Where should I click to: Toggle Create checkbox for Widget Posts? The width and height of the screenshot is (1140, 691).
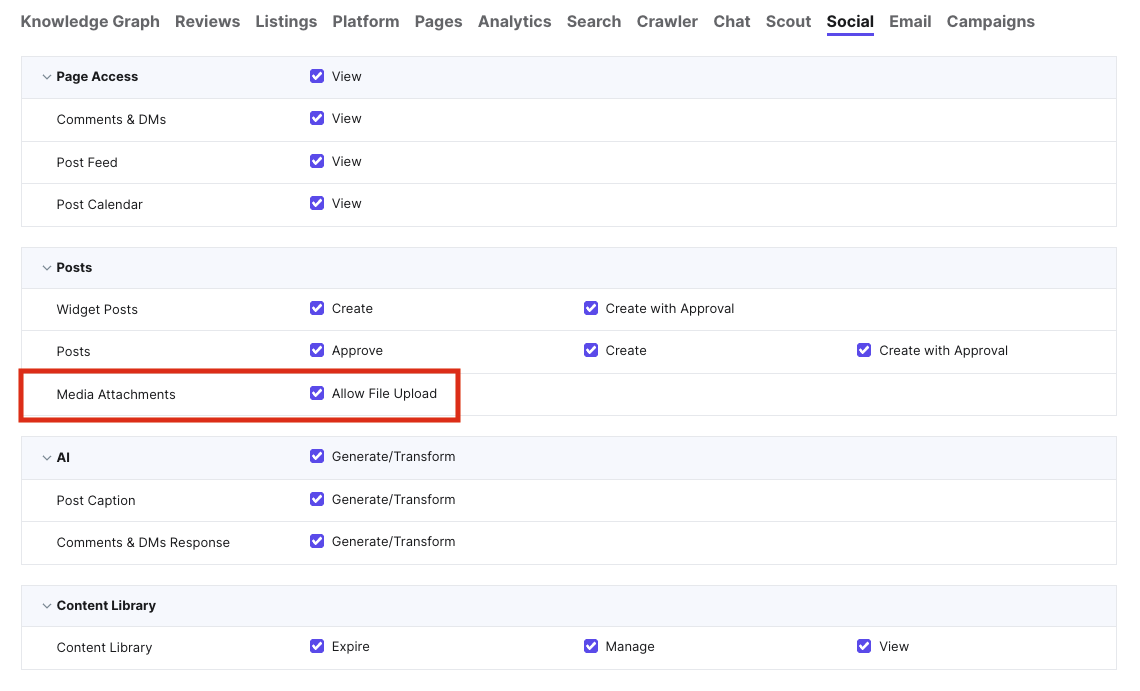(x=317, y=308)
